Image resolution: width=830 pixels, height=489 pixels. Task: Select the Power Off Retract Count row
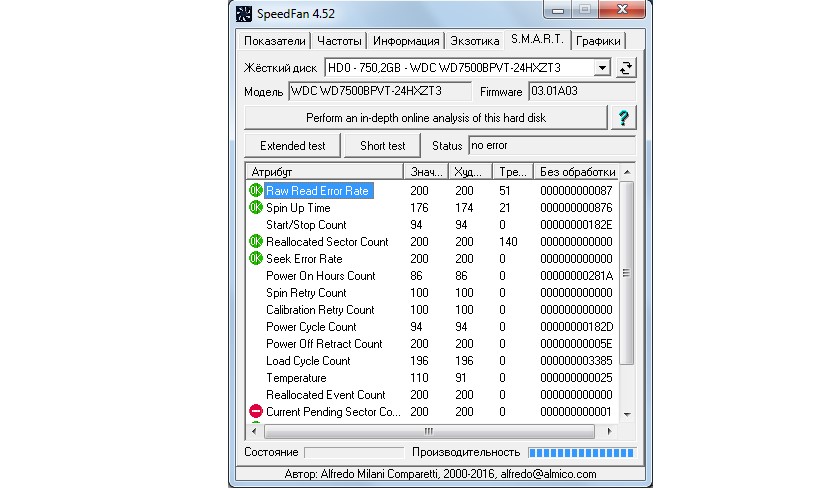click(x=432, y=343)
